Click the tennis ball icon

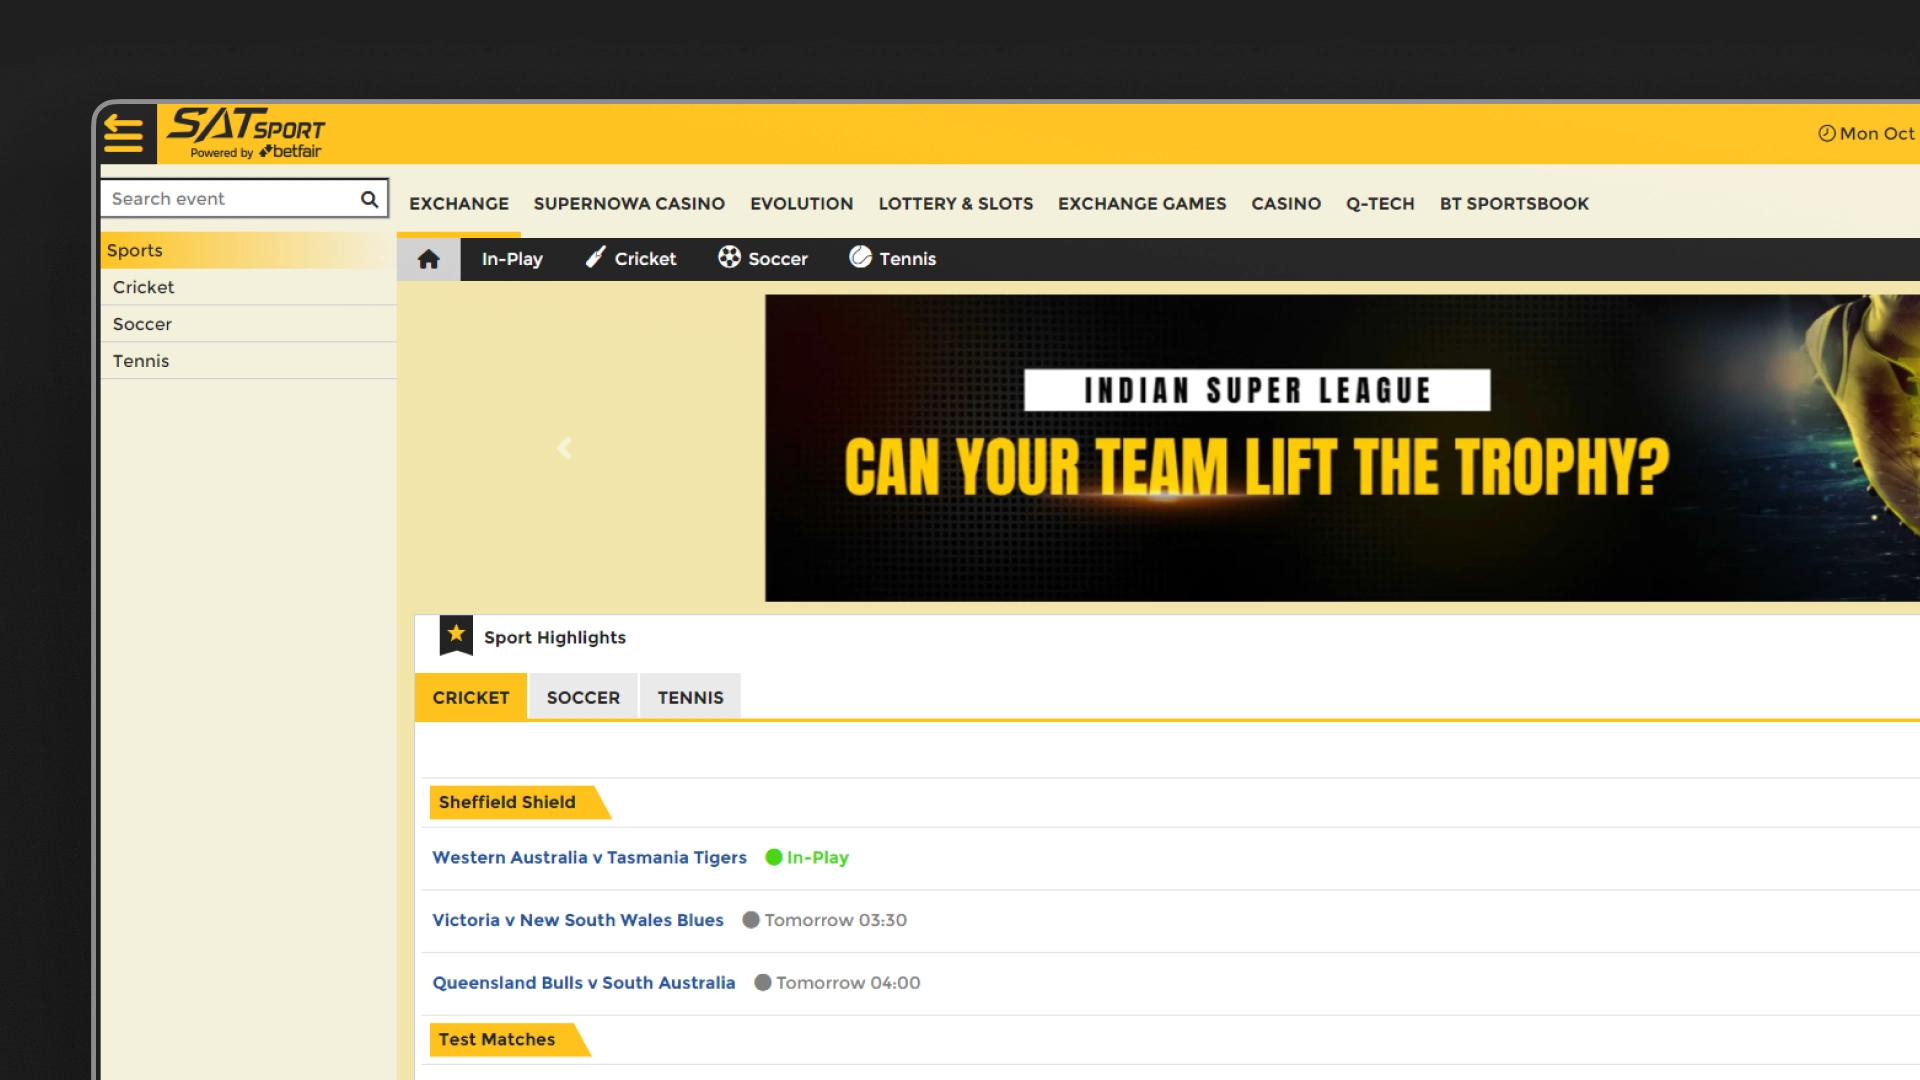click(860, 257)
